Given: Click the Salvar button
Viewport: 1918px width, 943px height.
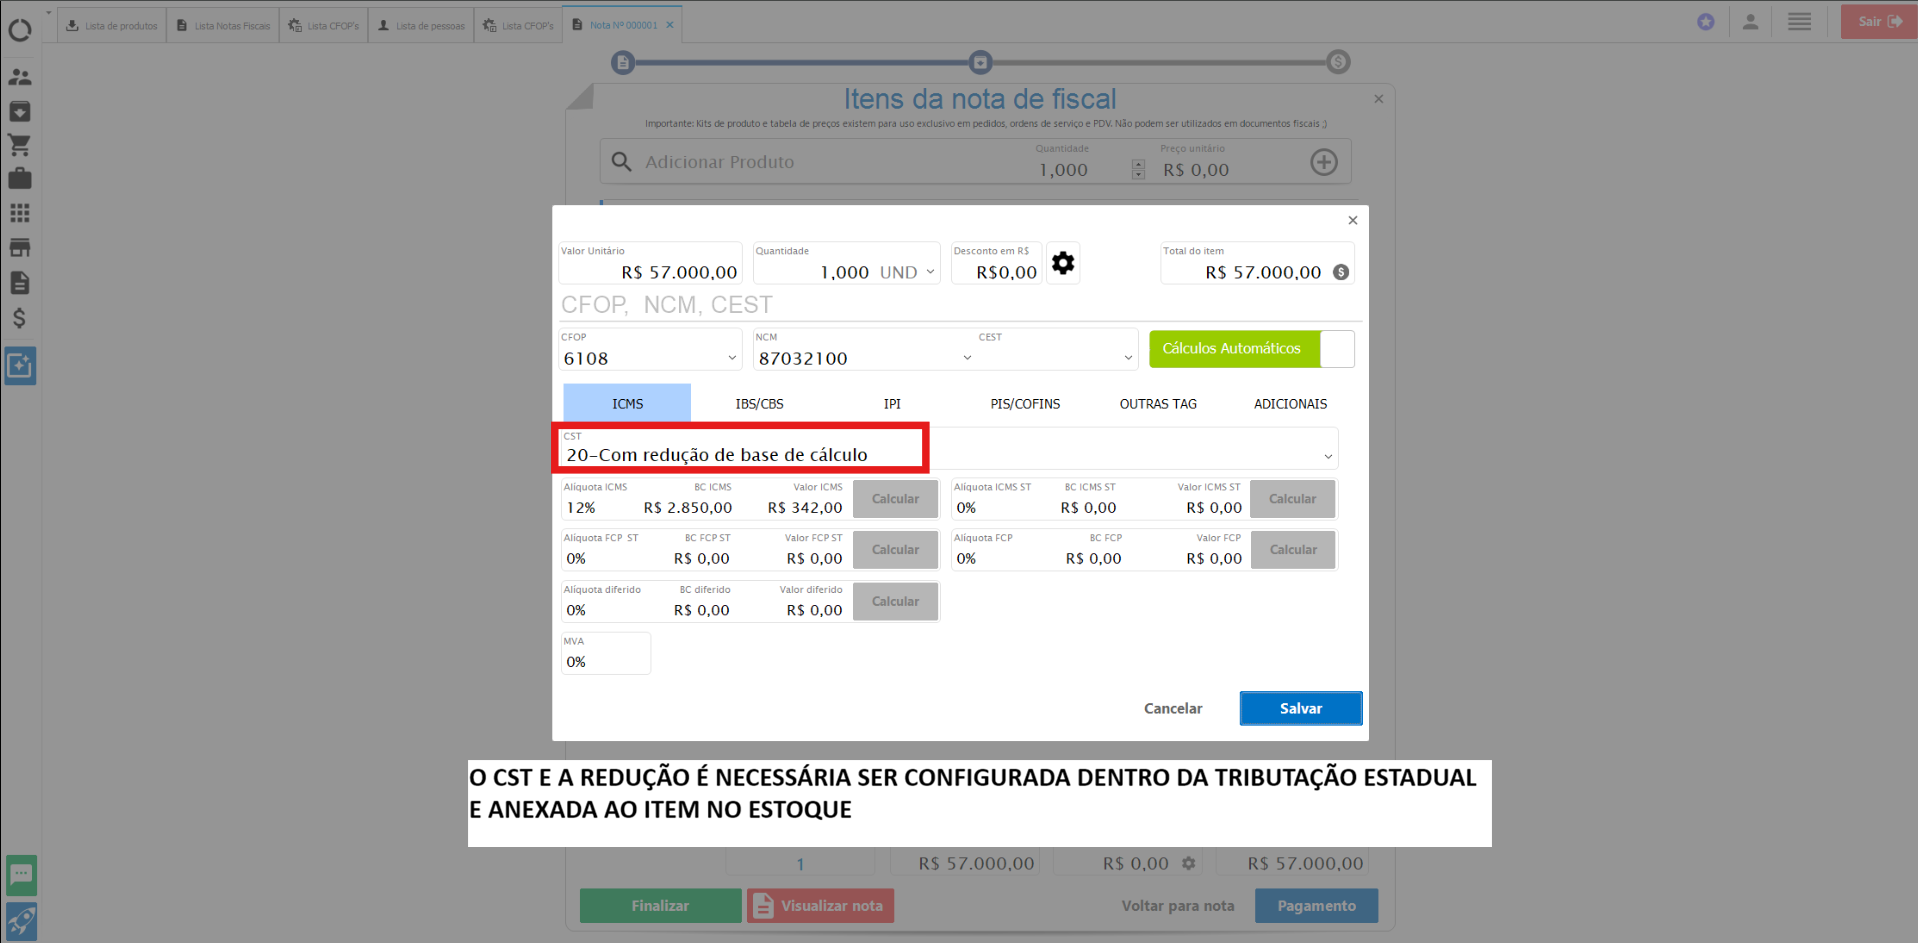Looking at the screenshot, I should (1300, 708).
